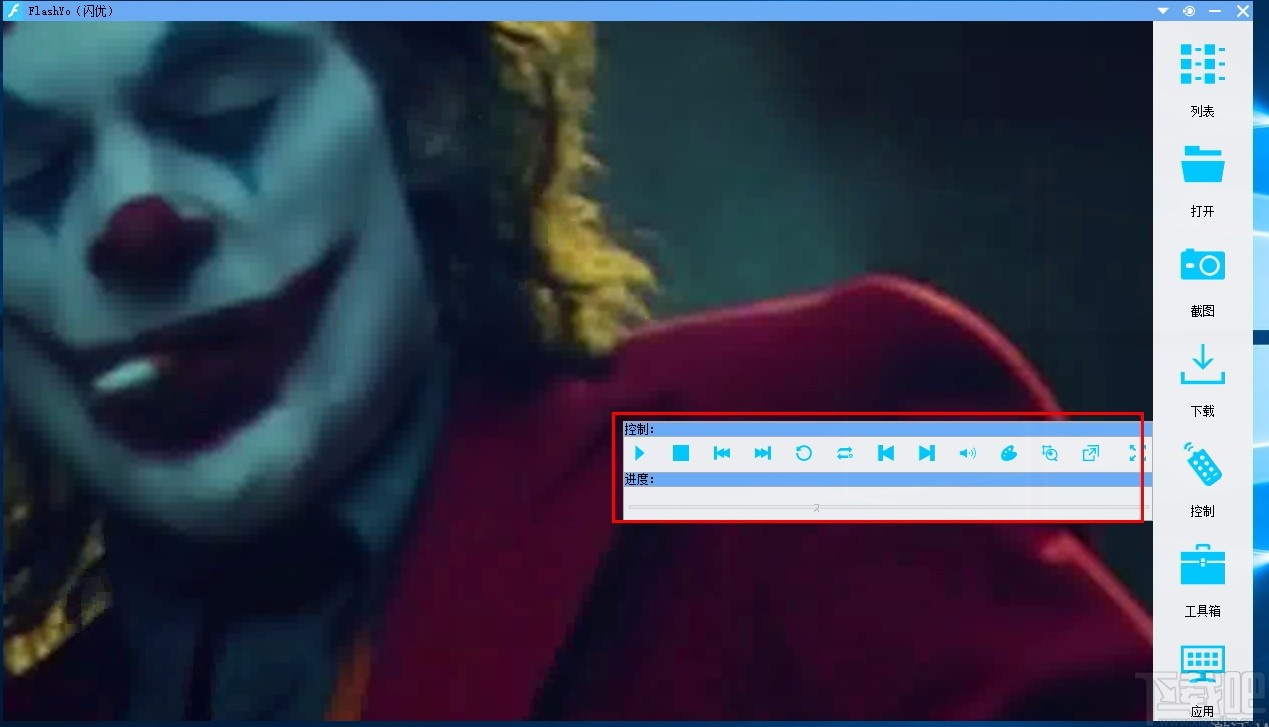Minimize the FlashYo window
1269x727 pixels.
pyautogui.click(x=1215, y=11)
